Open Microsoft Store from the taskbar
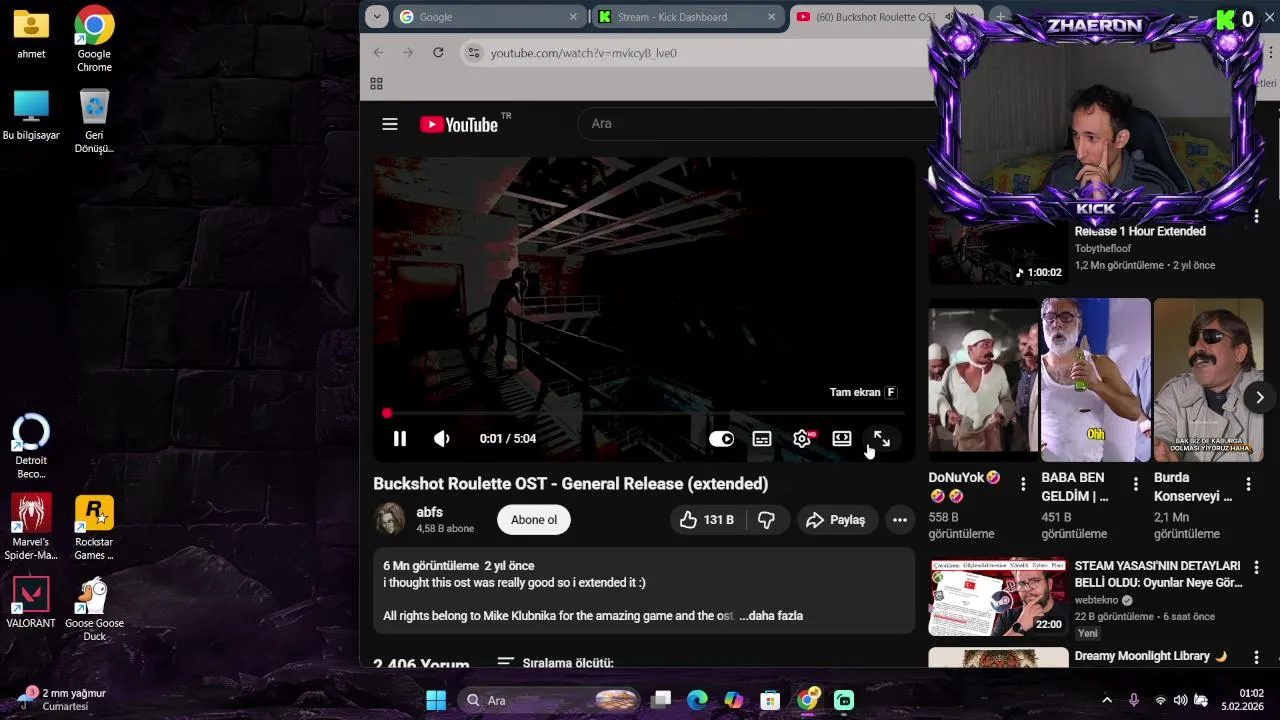 pos(770,700)
